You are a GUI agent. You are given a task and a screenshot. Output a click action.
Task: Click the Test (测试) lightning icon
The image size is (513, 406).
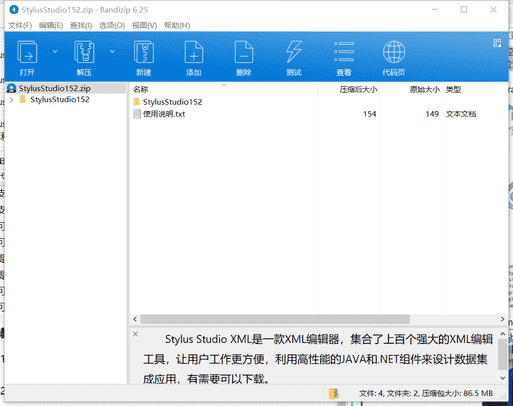(294, 52)
